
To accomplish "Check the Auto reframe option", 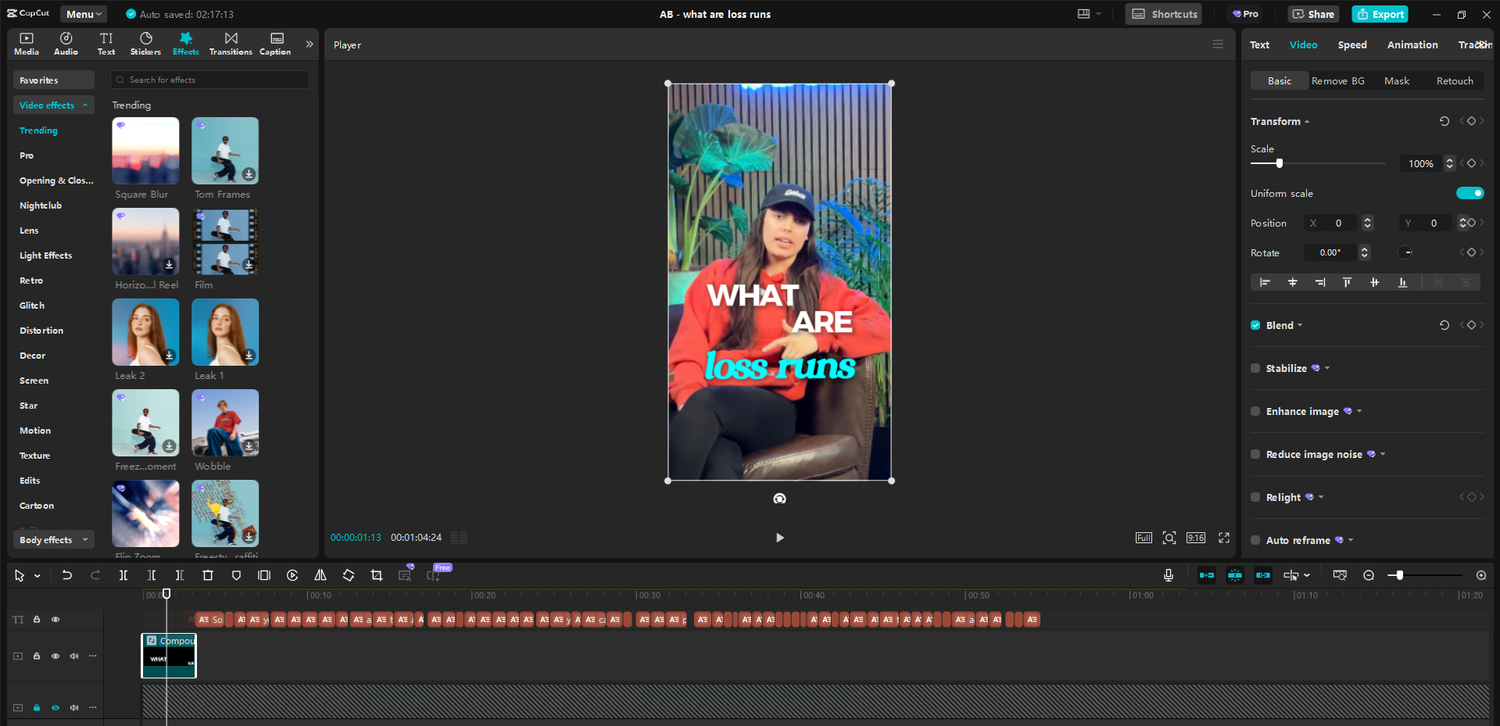I will (x=1255, y=540).
